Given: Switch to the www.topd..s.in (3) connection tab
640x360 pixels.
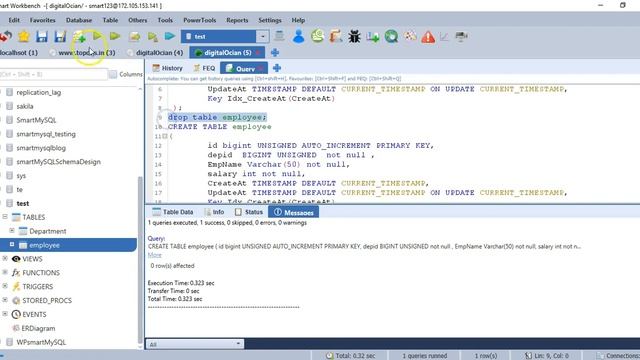Looking at the screenshot, I should pos(82,53).
